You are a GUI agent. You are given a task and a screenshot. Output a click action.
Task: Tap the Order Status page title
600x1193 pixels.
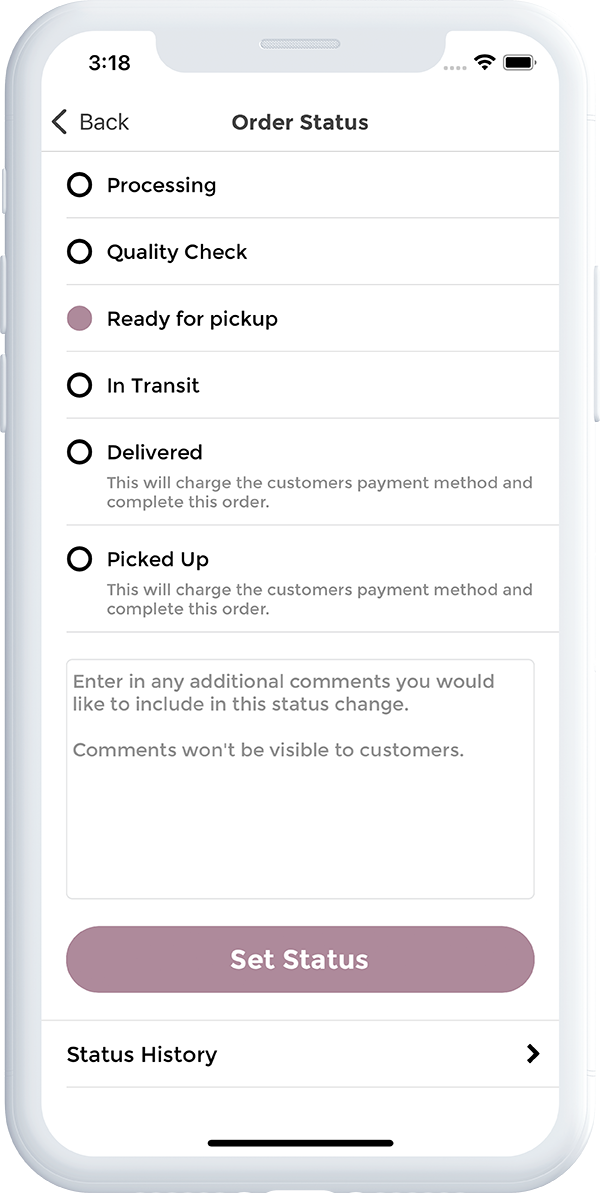click(x=300, y=122)
